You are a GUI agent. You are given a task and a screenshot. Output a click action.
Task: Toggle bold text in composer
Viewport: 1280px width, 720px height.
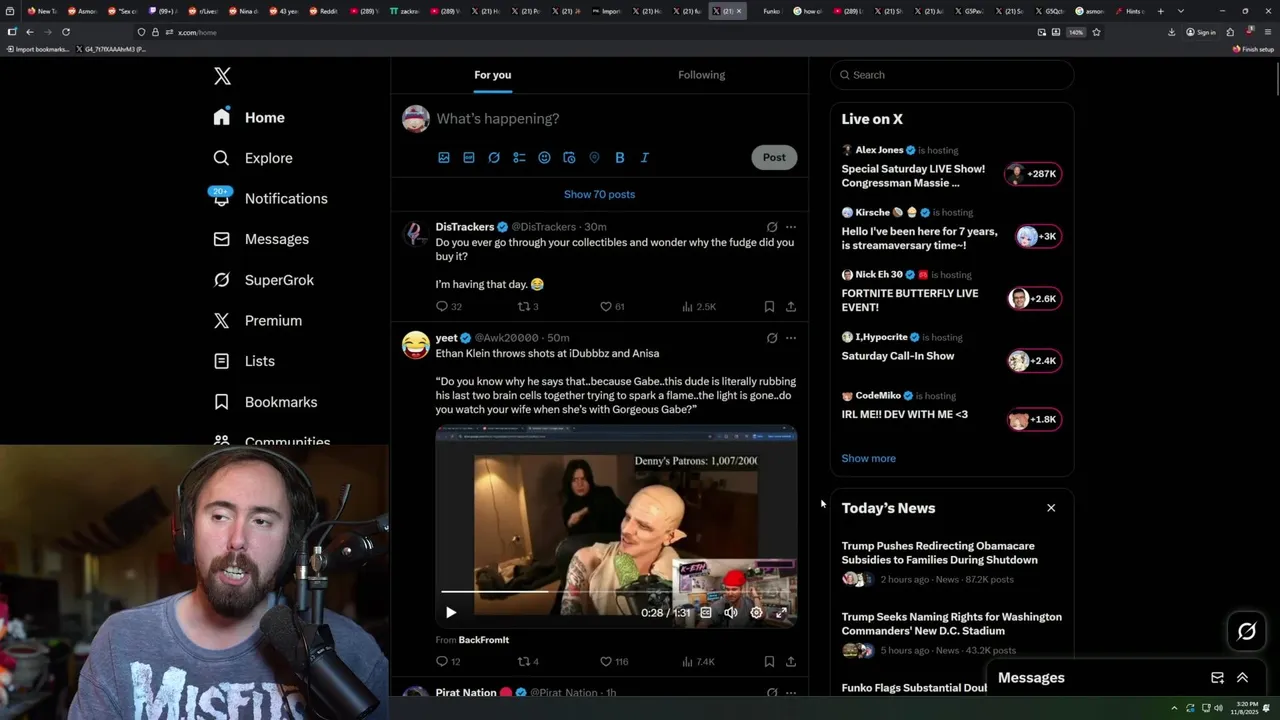[619, 157]
